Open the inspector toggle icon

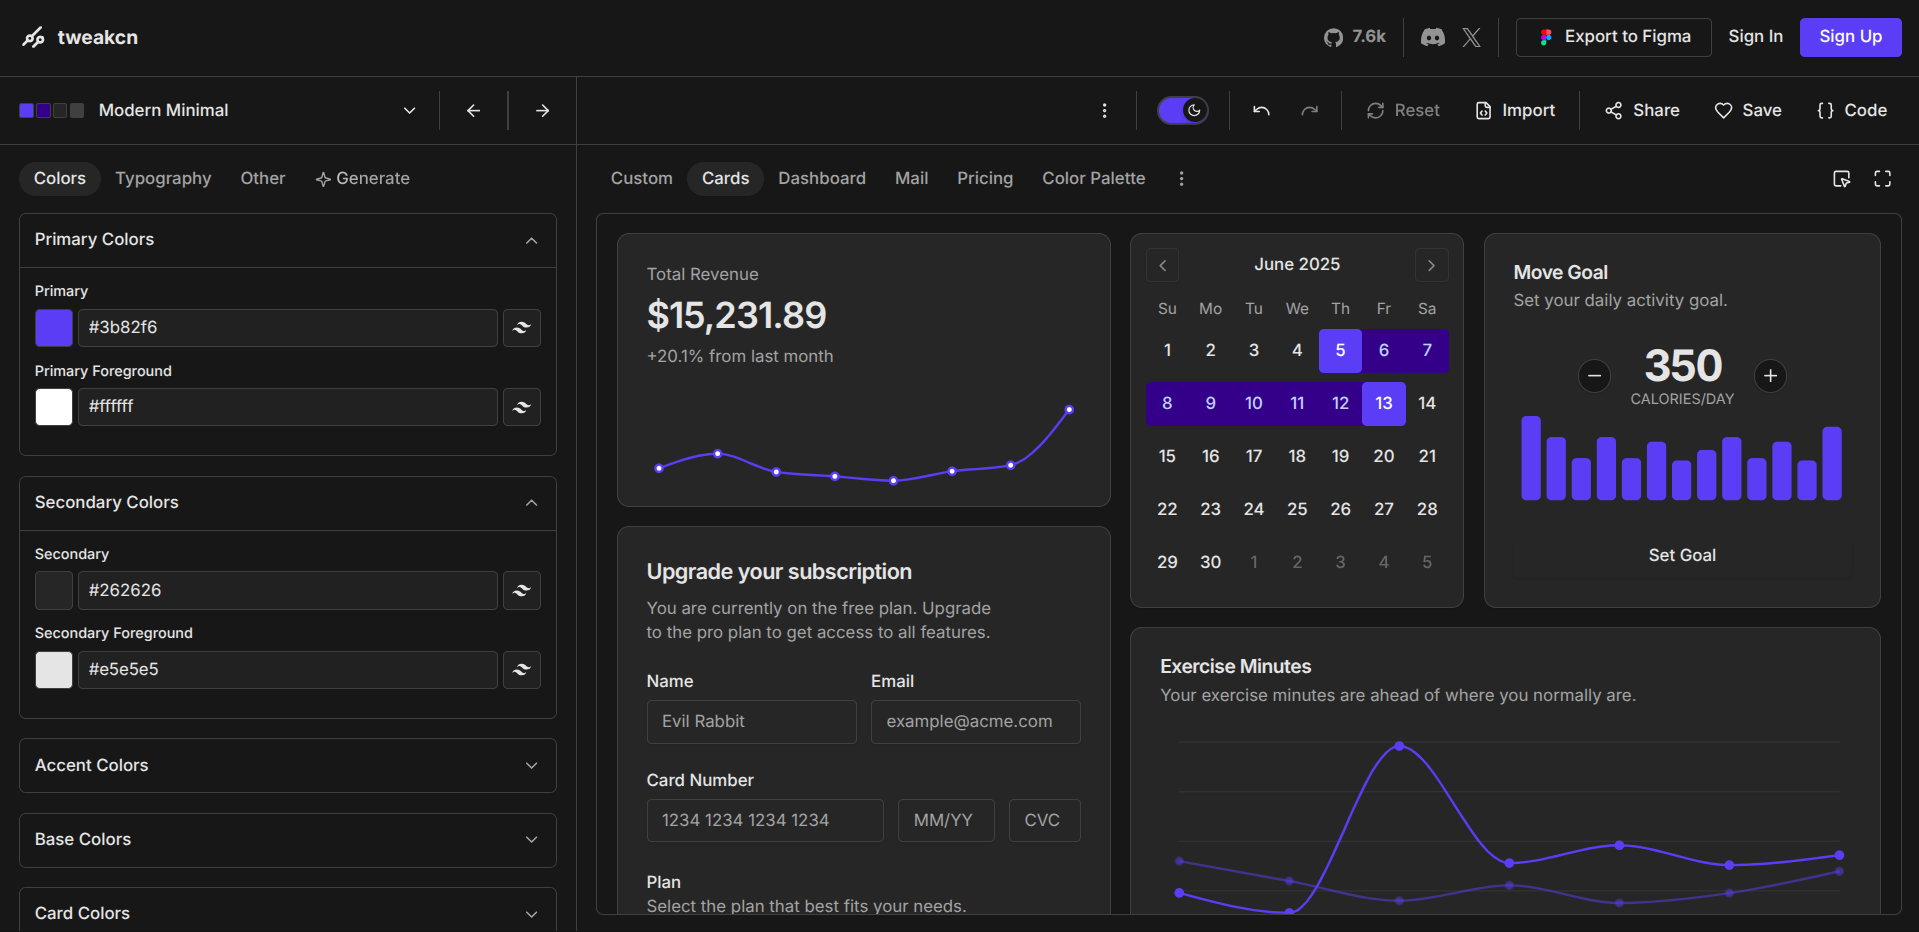tap(1841, 178)
